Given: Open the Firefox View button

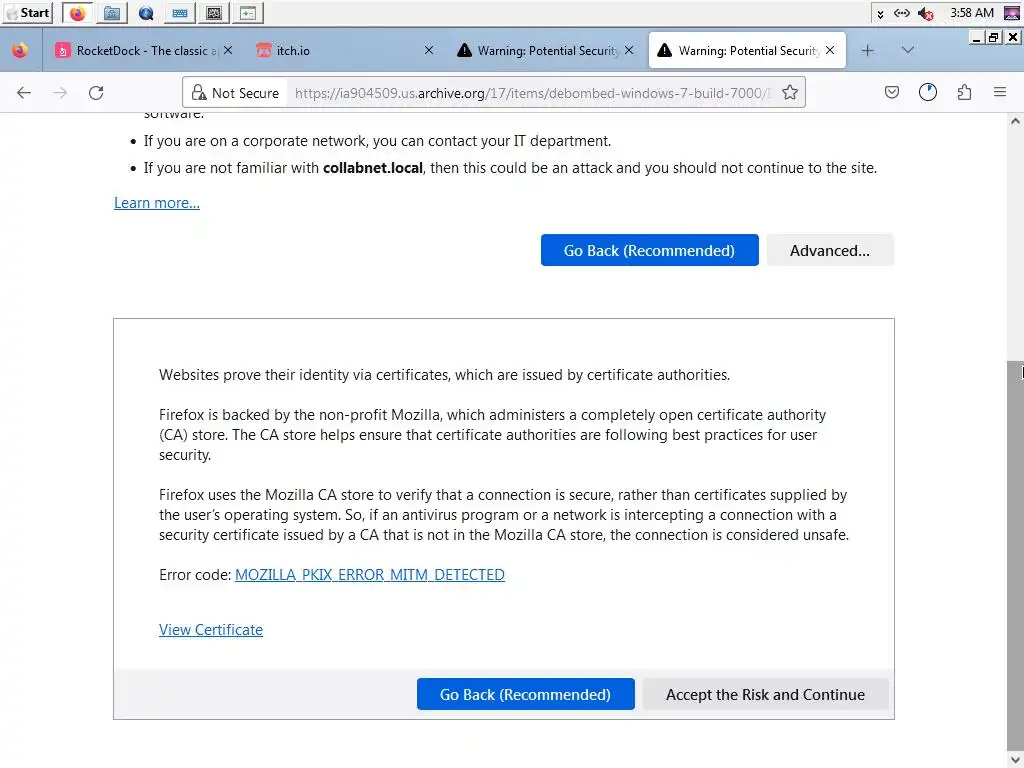Looking at the screenshot, I should pos(20,50).
